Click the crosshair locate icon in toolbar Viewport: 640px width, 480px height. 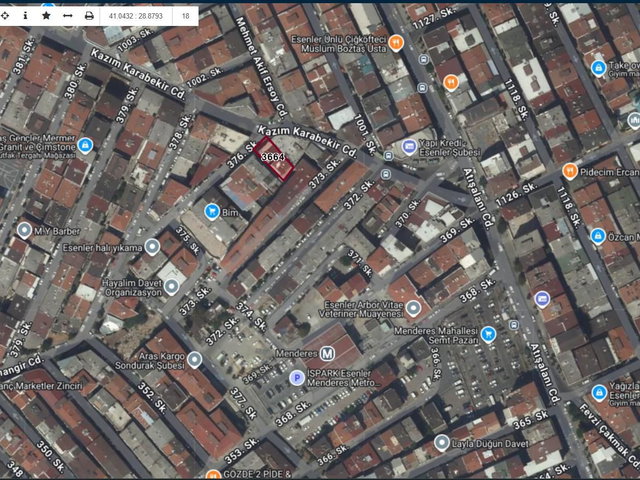click(x=5, y=16)
